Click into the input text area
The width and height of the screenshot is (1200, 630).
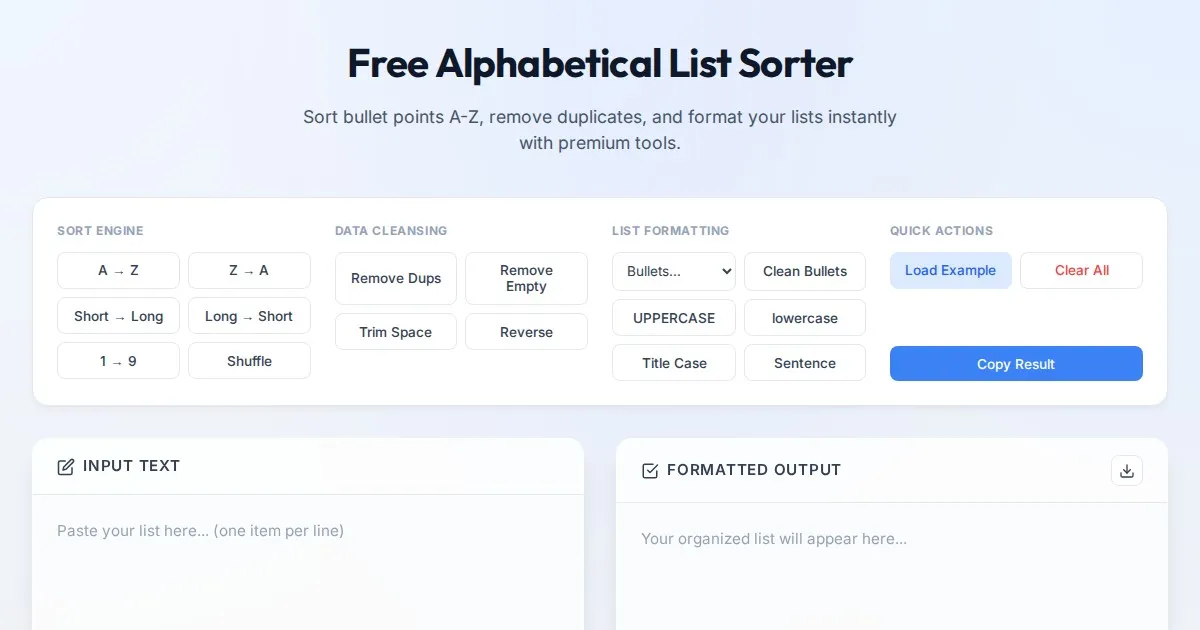click(x=307, y=570)
